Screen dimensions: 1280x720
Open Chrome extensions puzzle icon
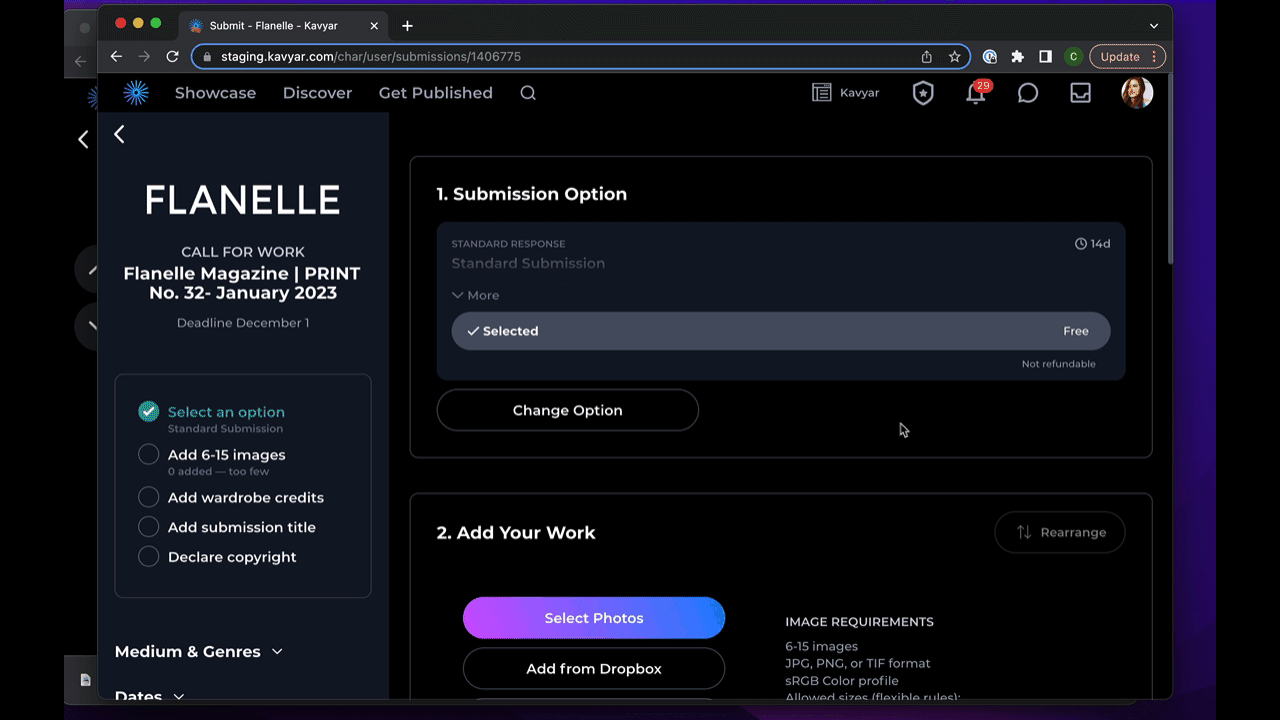point(1018,57)
